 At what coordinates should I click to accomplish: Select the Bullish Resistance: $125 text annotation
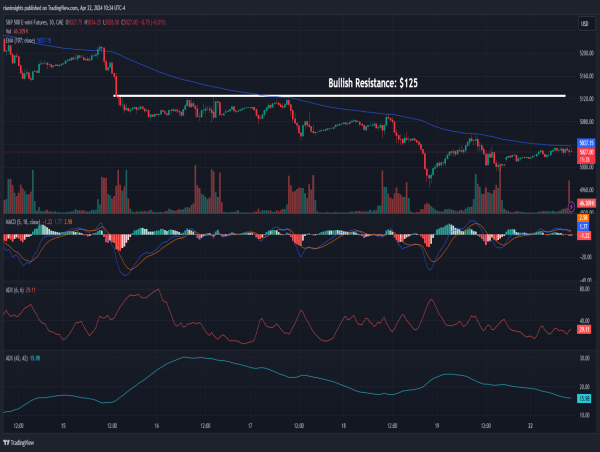[373, 83]
